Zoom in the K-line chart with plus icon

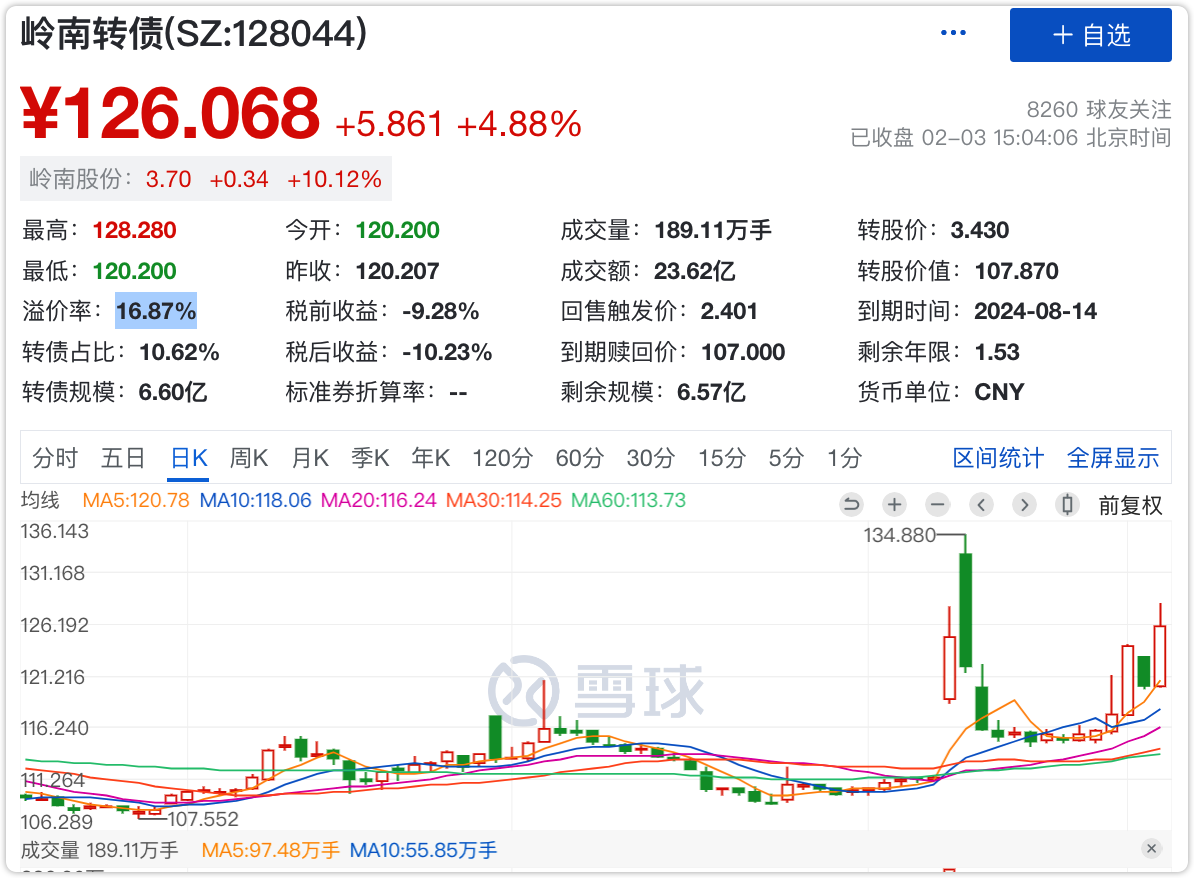[894, 505]
